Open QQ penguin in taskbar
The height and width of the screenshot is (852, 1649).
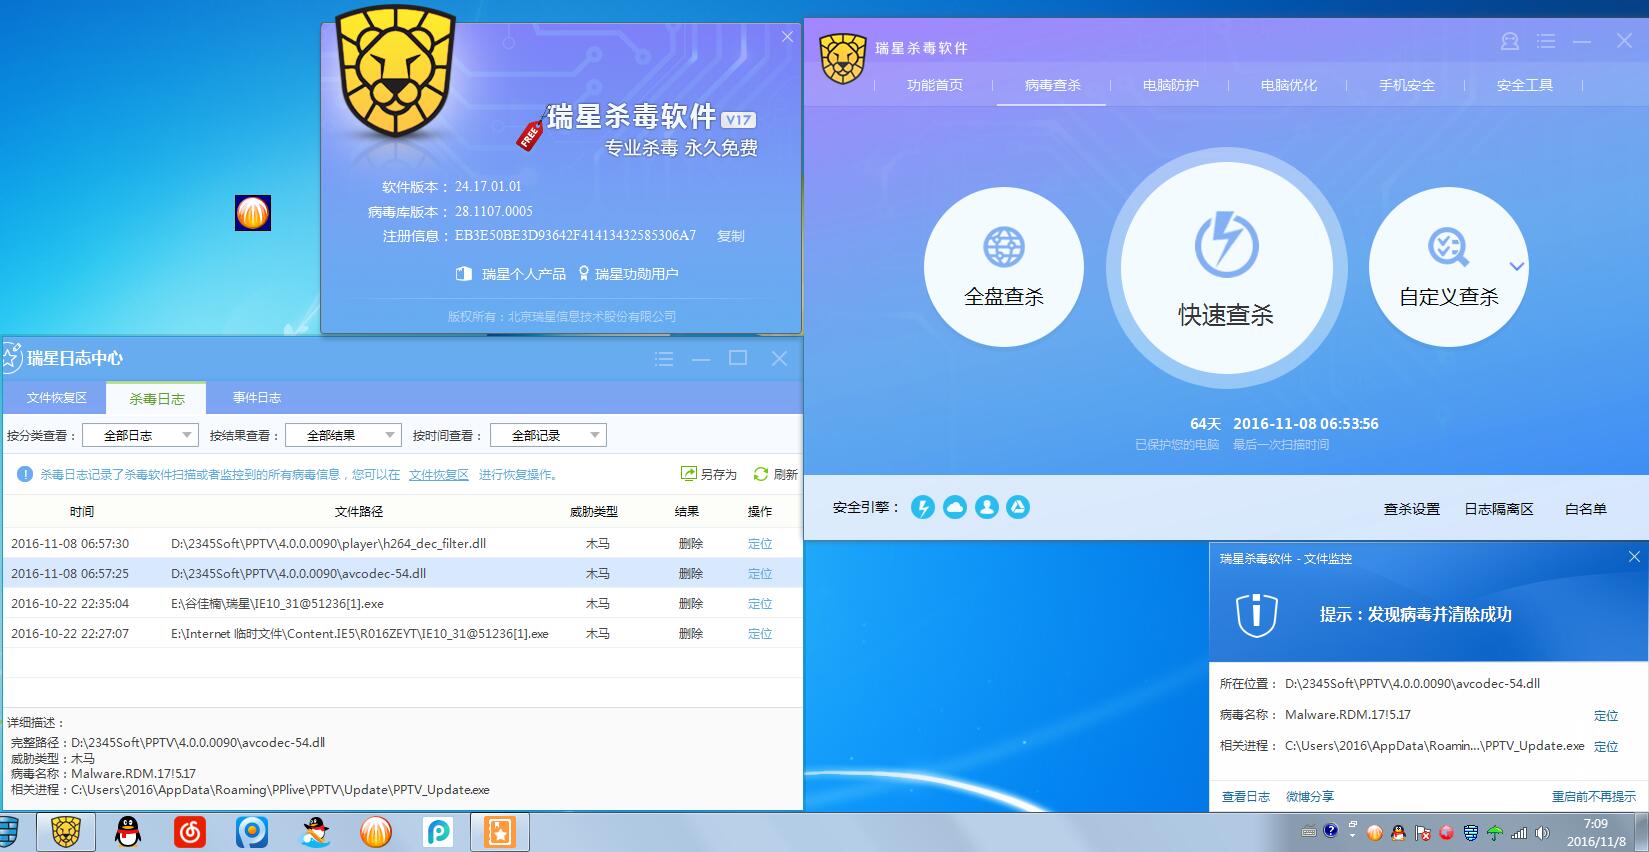point(128,832)
